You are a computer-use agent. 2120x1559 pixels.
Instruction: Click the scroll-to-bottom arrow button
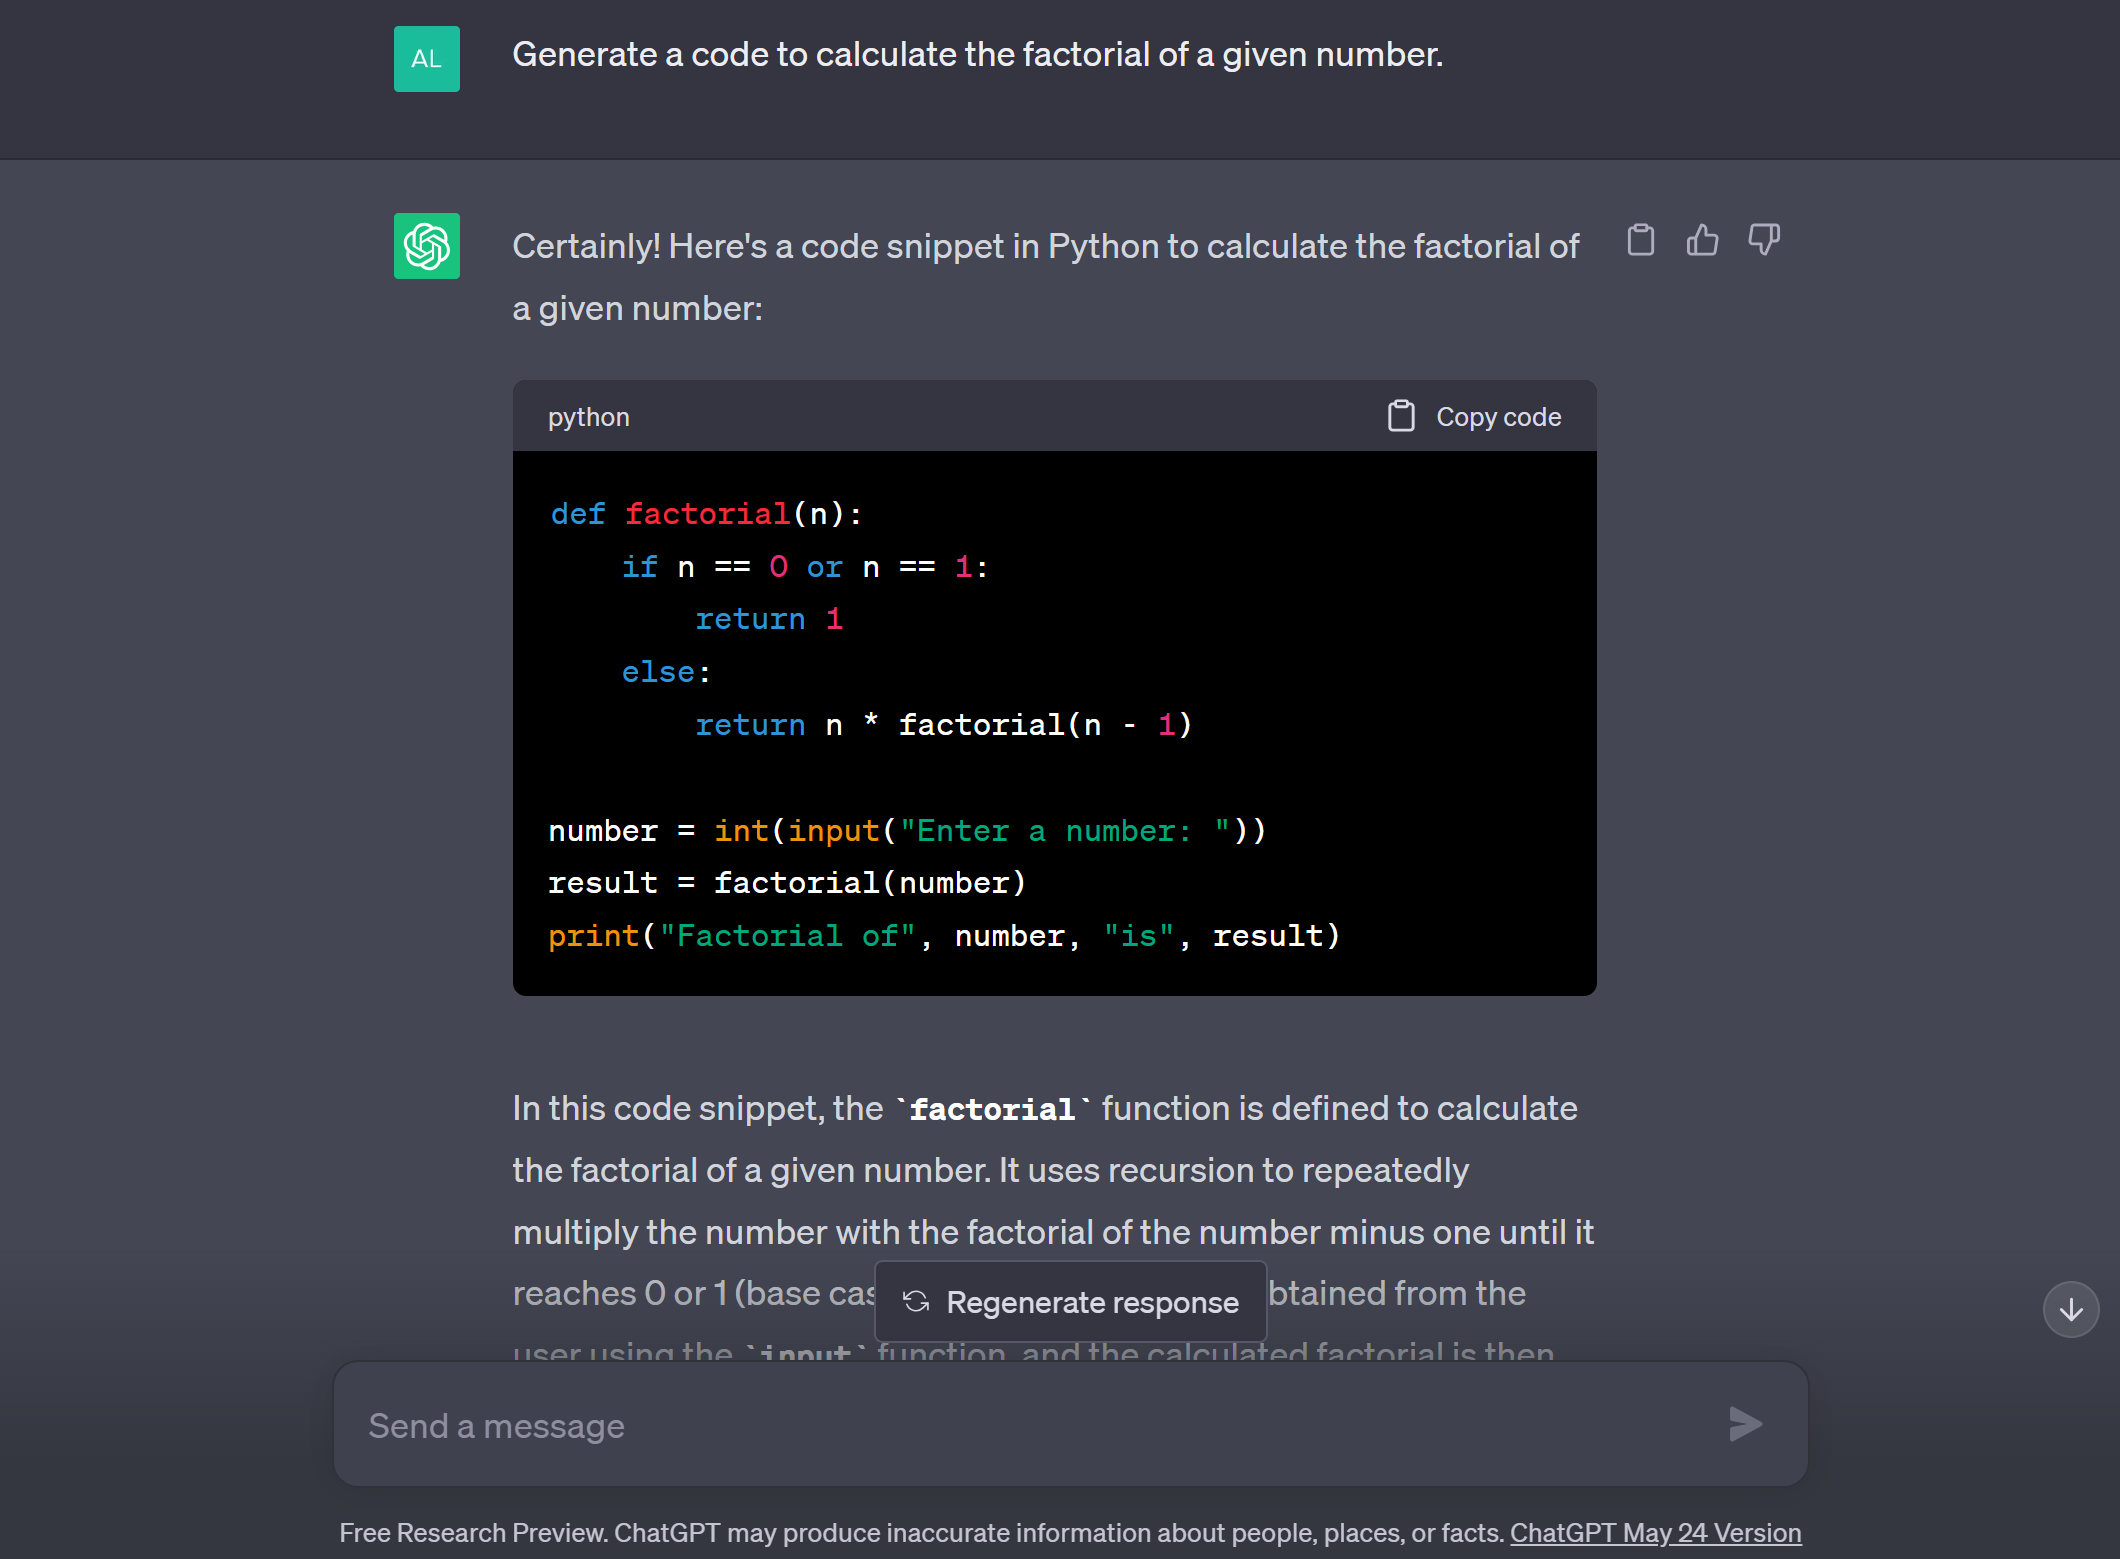click(2071, 1310)
